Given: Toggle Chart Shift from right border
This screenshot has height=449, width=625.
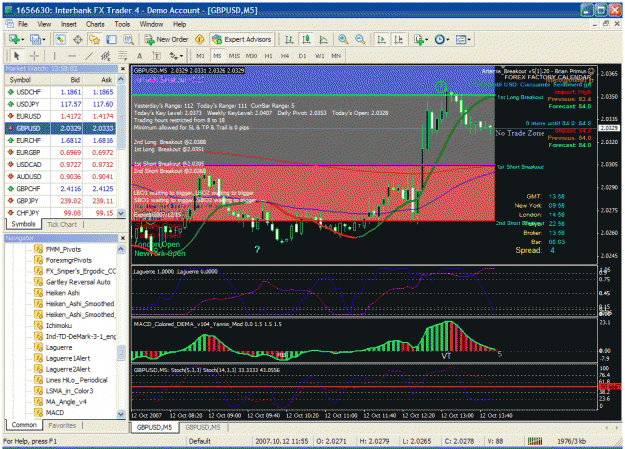Looking at the screenshot, I should [398, 39].
